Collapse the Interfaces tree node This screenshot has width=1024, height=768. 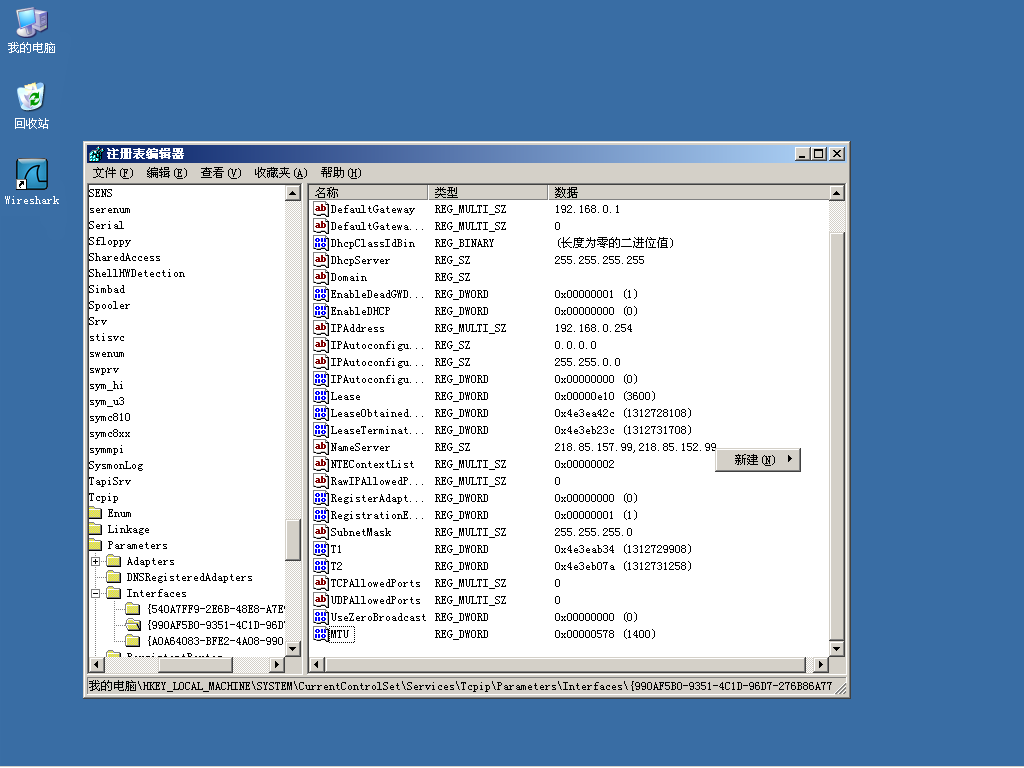(96, 593)
